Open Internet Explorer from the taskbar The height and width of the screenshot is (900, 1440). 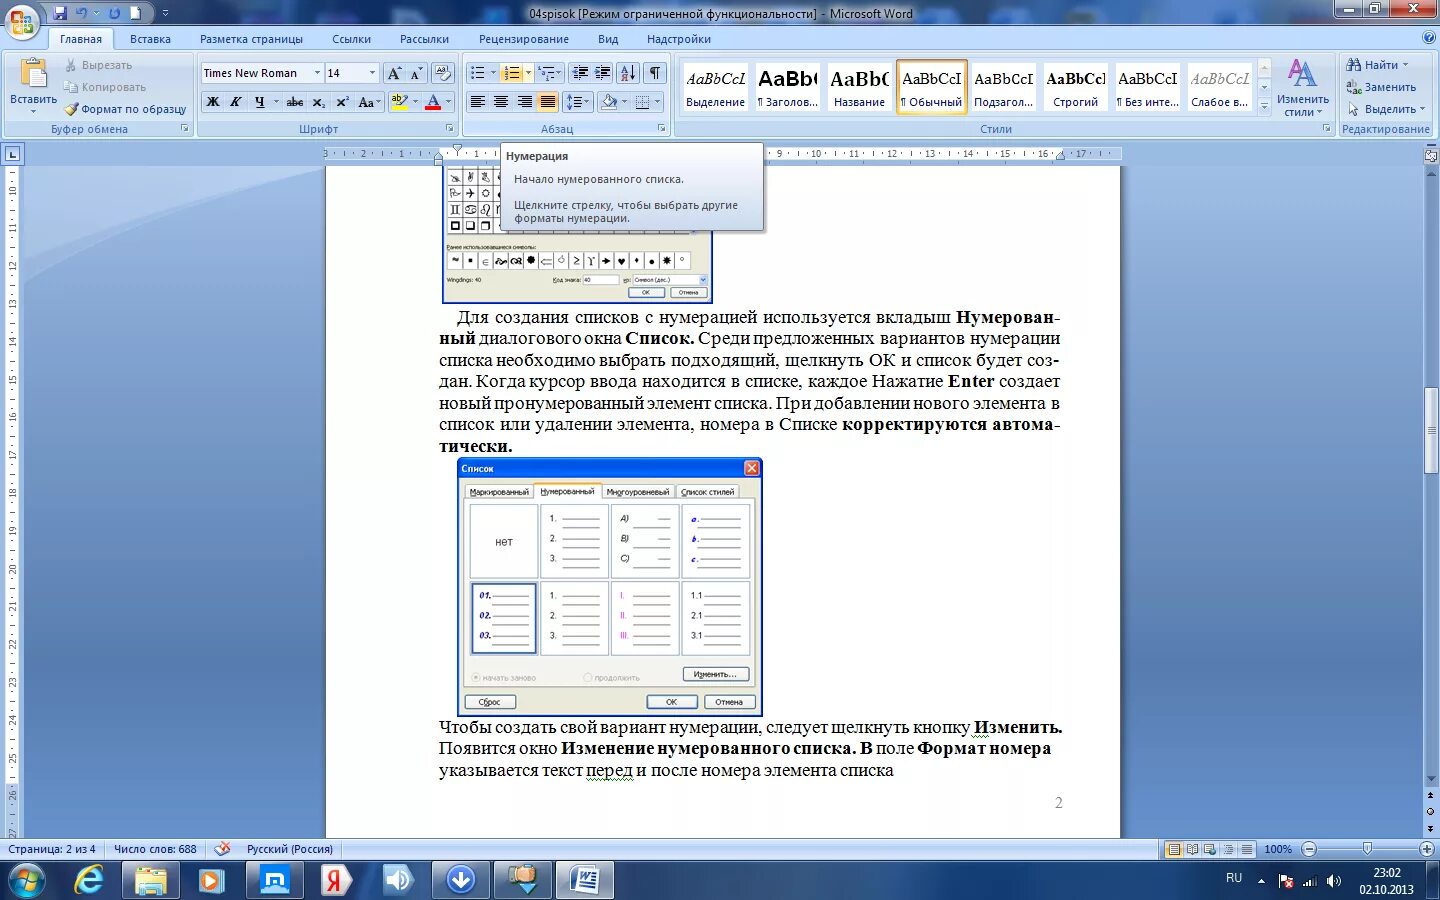point(89,880)
